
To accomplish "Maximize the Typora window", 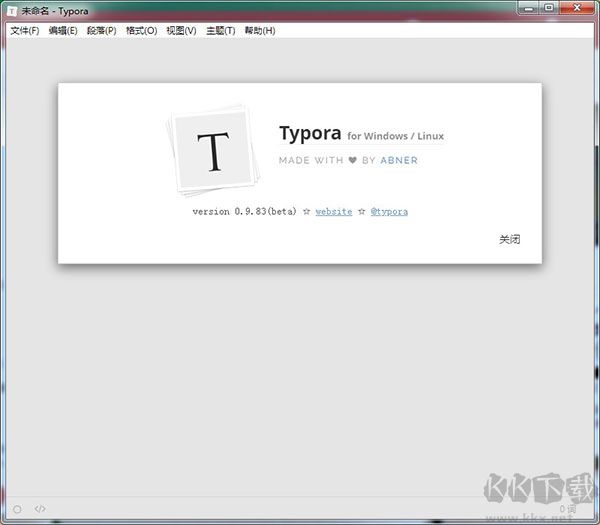I will (549, 8).
